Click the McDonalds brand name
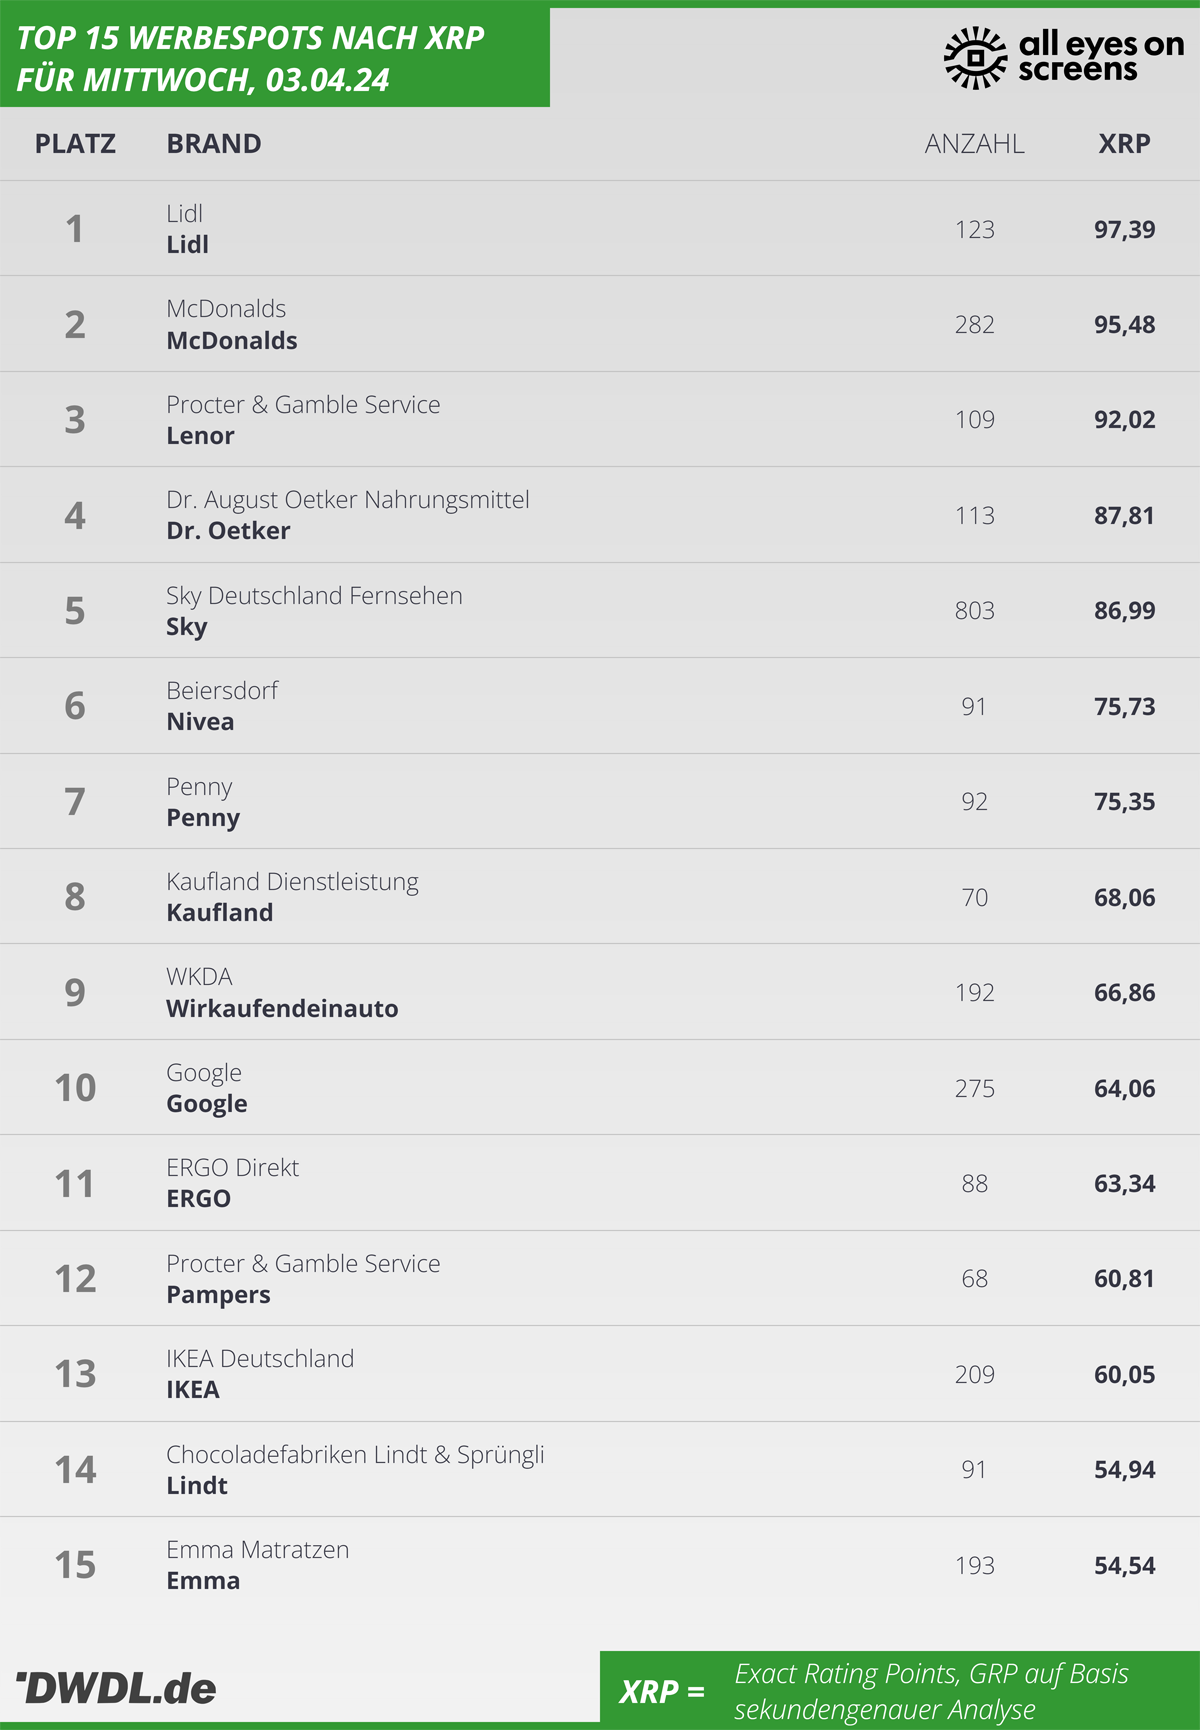1200x1730 pixels. pos(232,341)
